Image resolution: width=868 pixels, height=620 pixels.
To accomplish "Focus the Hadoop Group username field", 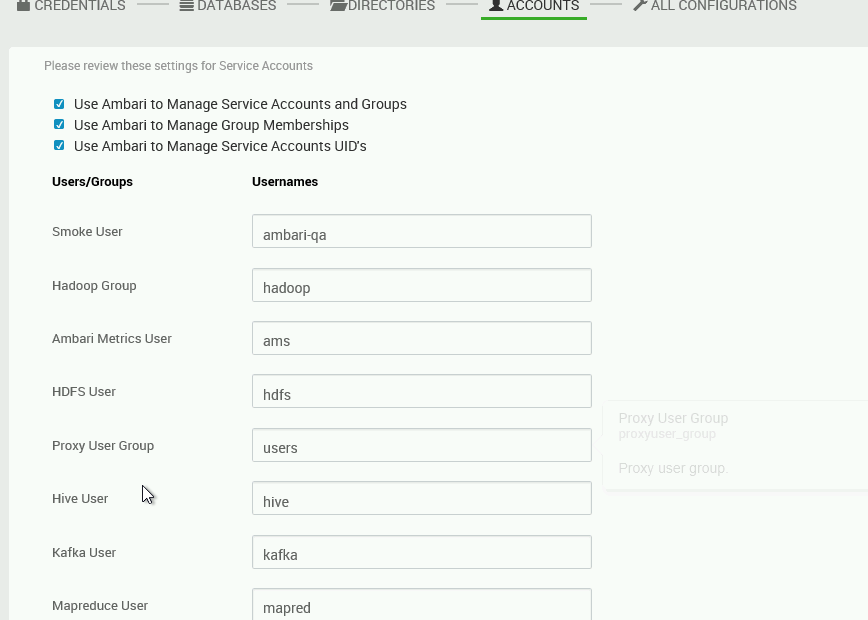I will click(x=422, y=285).
